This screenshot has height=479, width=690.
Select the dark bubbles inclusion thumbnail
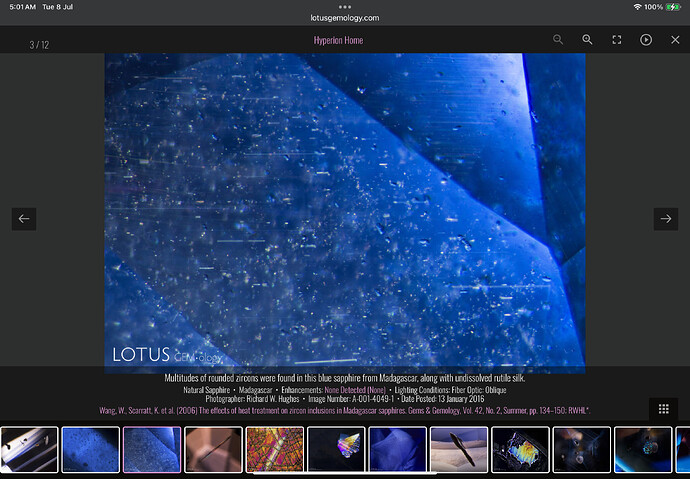coord(582,450)
